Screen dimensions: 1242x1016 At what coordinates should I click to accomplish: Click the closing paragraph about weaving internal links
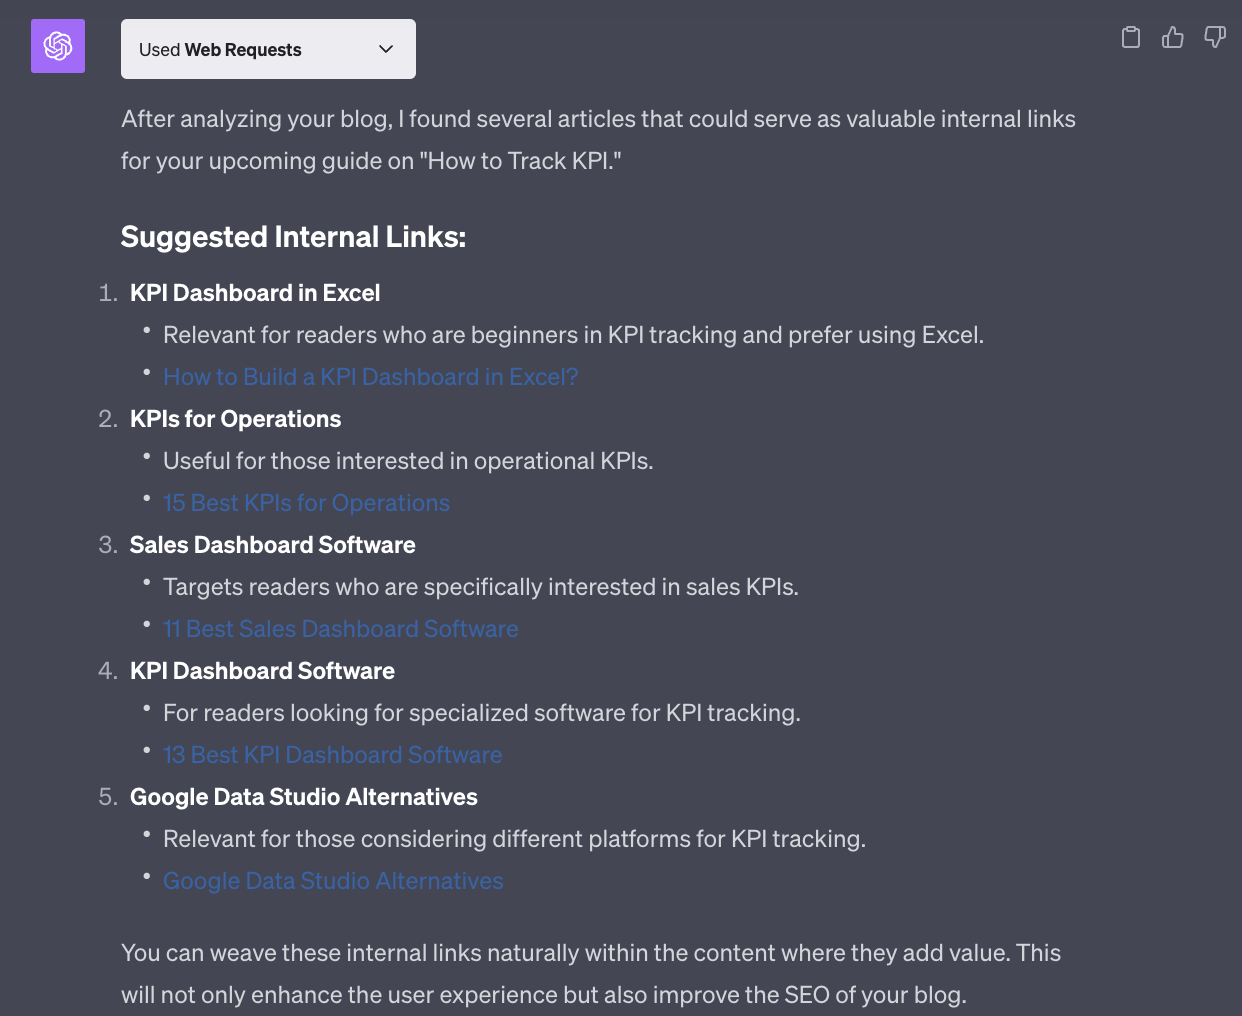(x=591, y=974)
